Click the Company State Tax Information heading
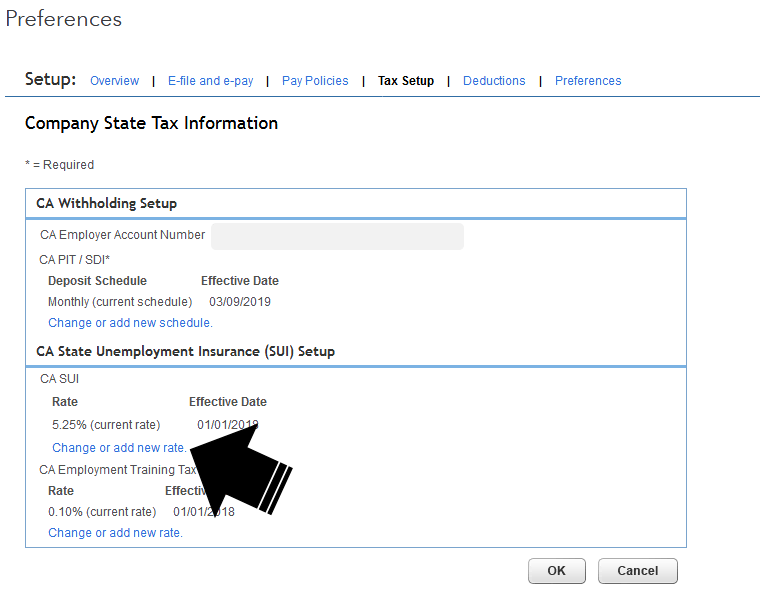Image resolution: width=765 pixels, height=596 pixels. 151,123
